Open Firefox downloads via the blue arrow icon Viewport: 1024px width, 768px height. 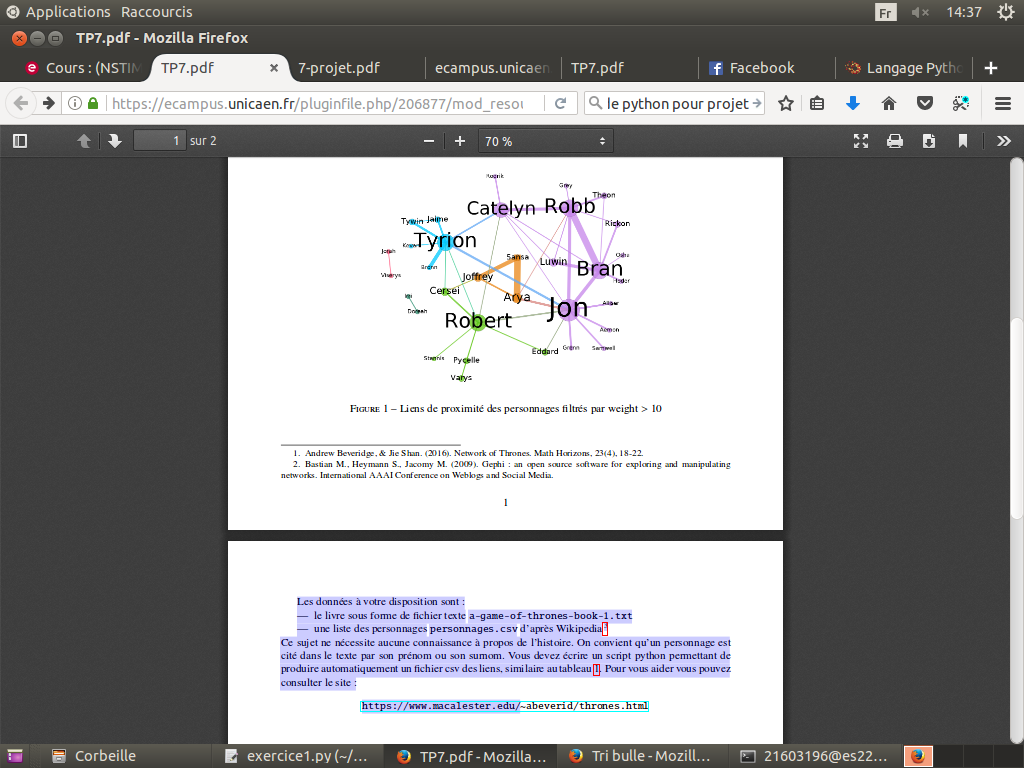851,102
